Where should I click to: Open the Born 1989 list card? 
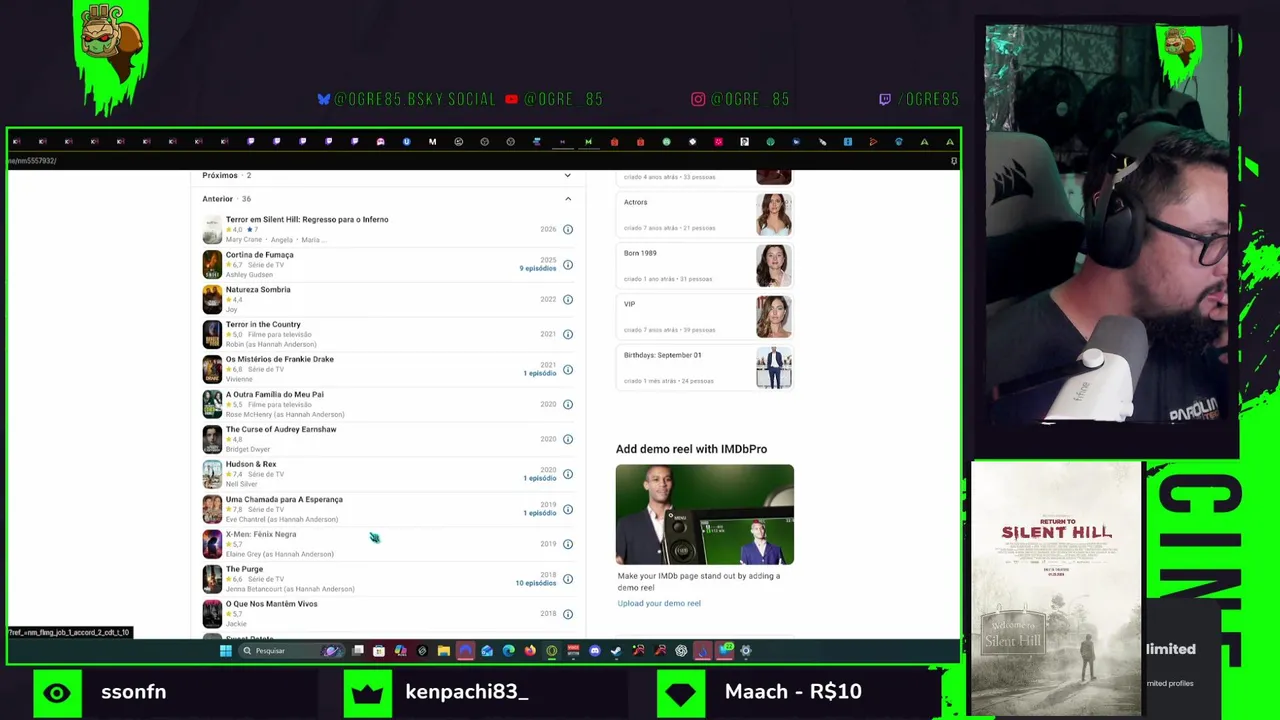705,266
